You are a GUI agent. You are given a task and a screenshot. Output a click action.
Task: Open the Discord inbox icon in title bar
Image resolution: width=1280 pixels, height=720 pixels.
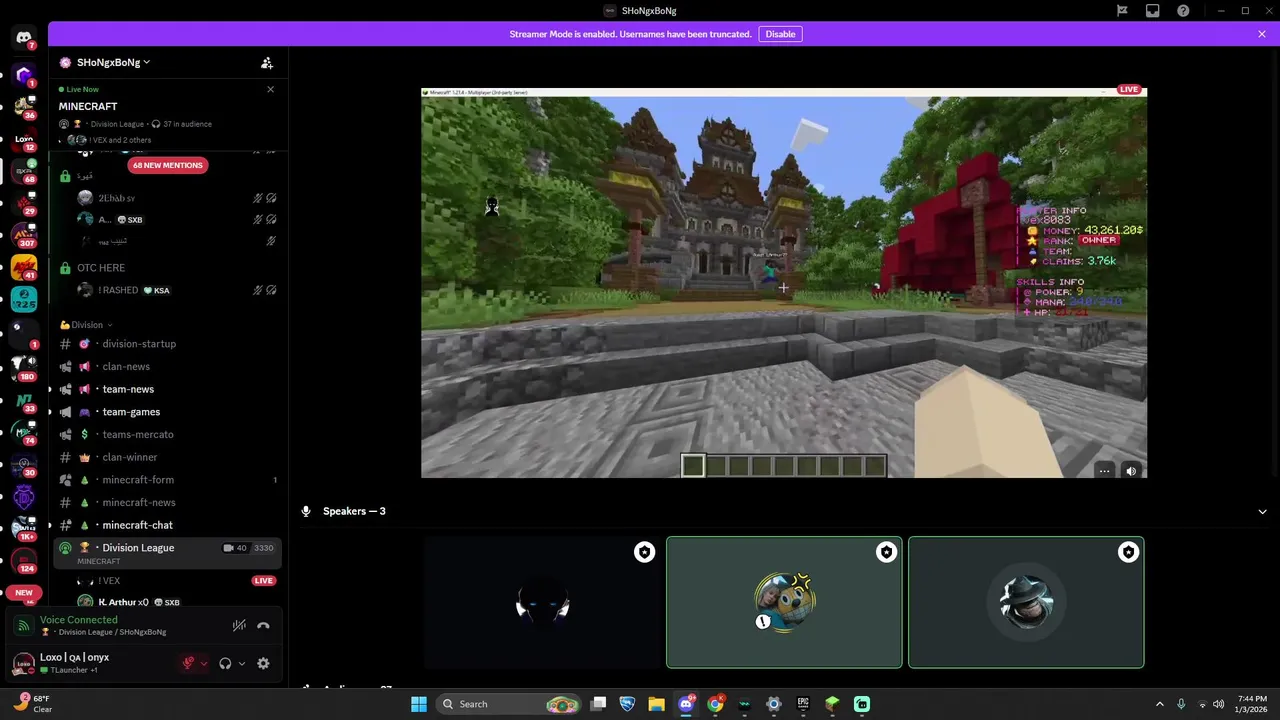pyautogui.click(x=1152, y=11)
